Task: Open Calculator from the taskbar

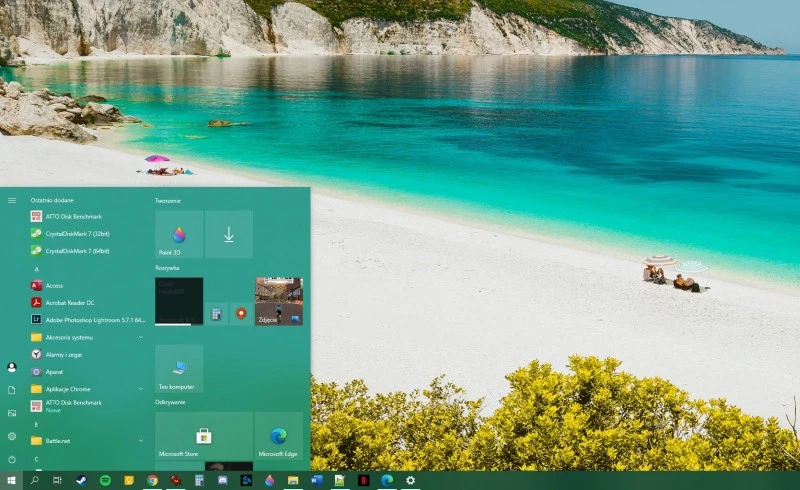Action: [x=199, y=480]
